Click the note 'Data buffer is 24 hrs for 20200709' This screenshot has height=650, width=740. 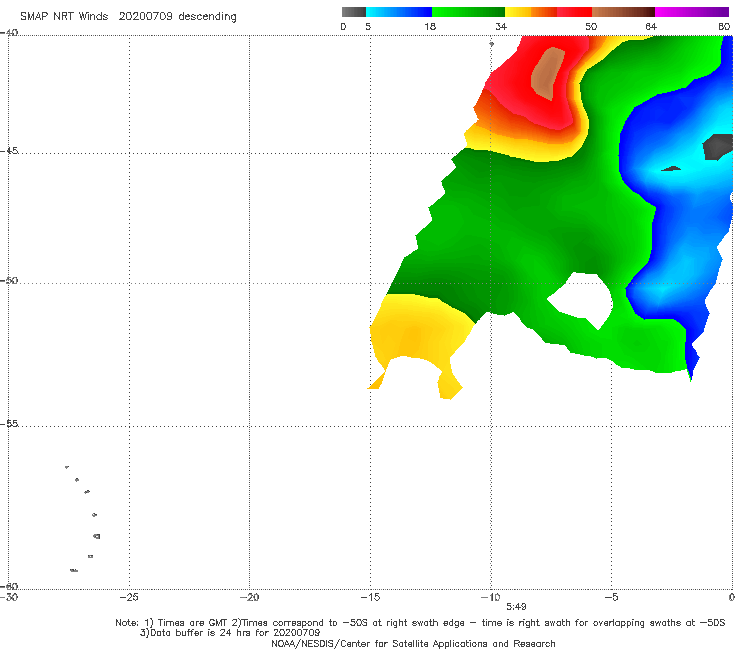click(x=230, y=633)
